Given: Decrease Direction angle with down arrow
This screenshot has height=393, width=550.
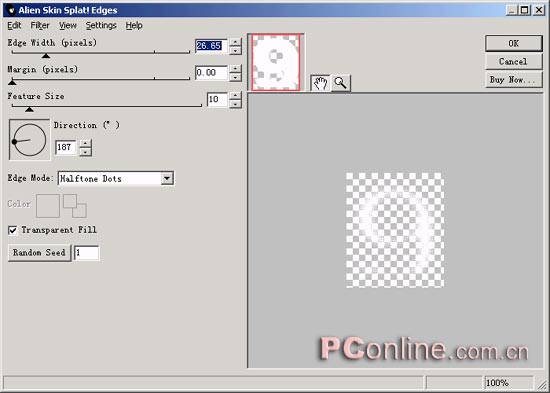Looking at the screenshot, I should 86,152.
